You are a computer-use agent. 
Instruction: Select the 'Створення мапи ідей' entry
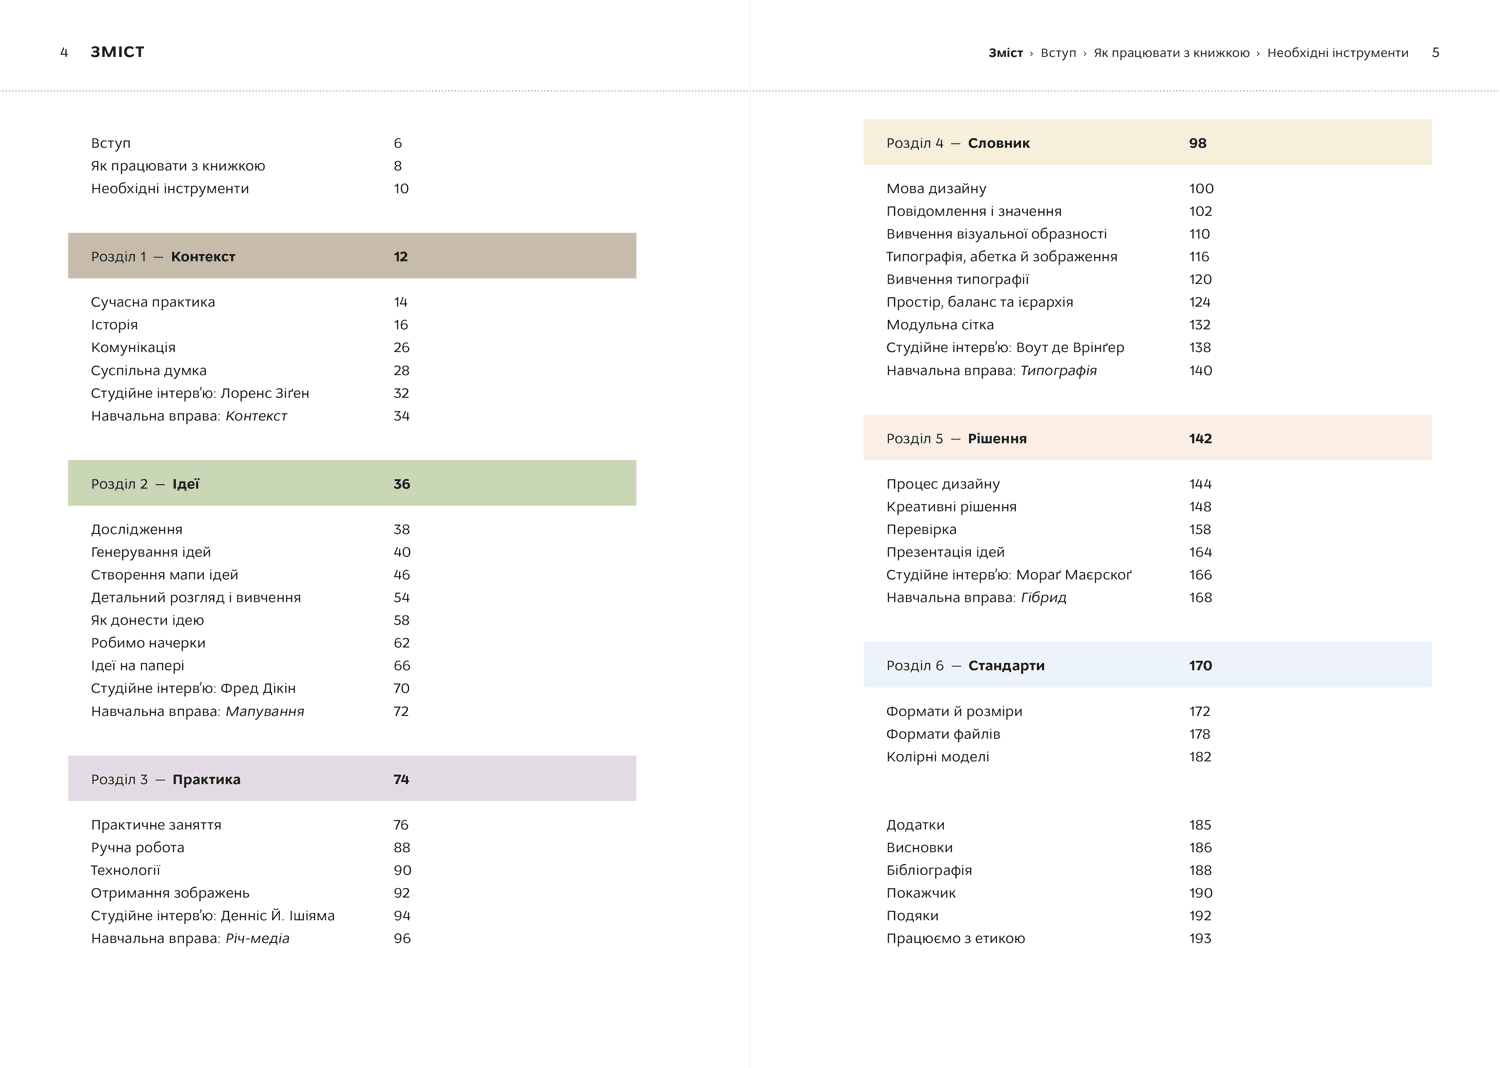click(x=165, y=575)
